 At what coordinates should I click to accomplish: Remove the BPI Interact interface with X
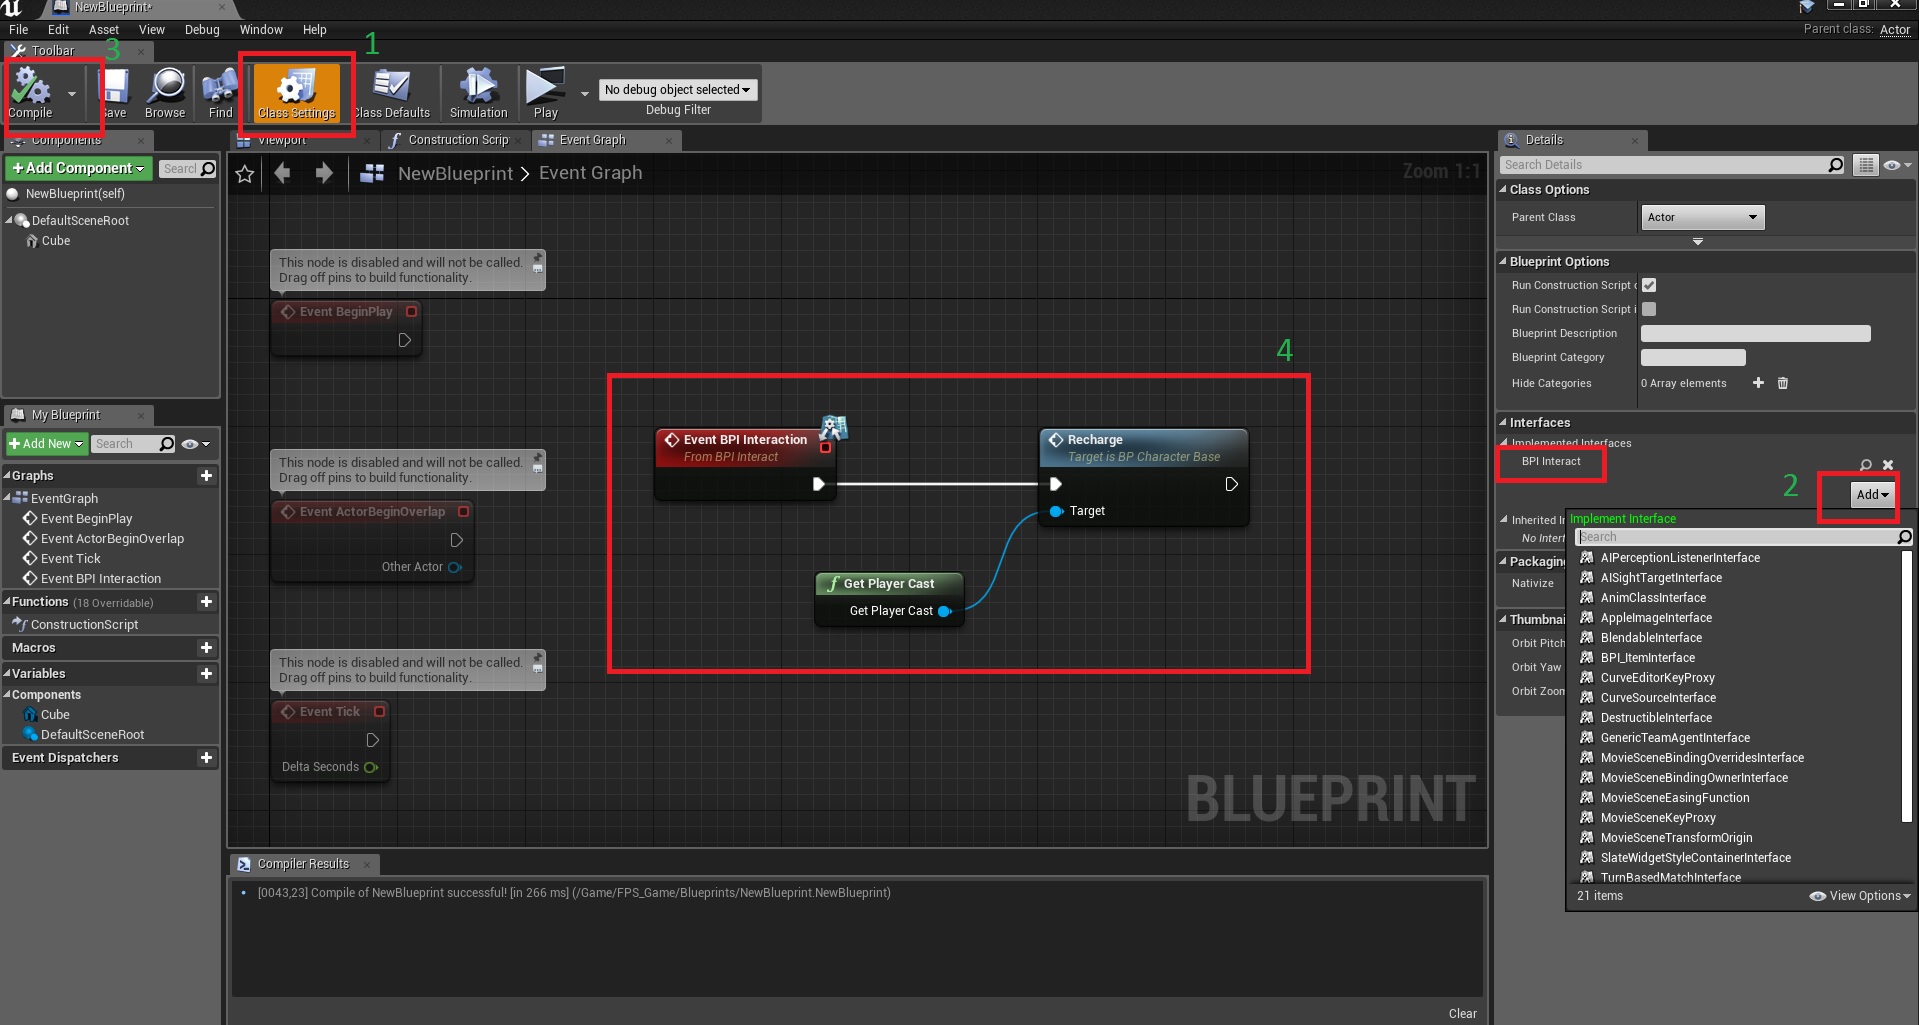[x=1888, y=465]
